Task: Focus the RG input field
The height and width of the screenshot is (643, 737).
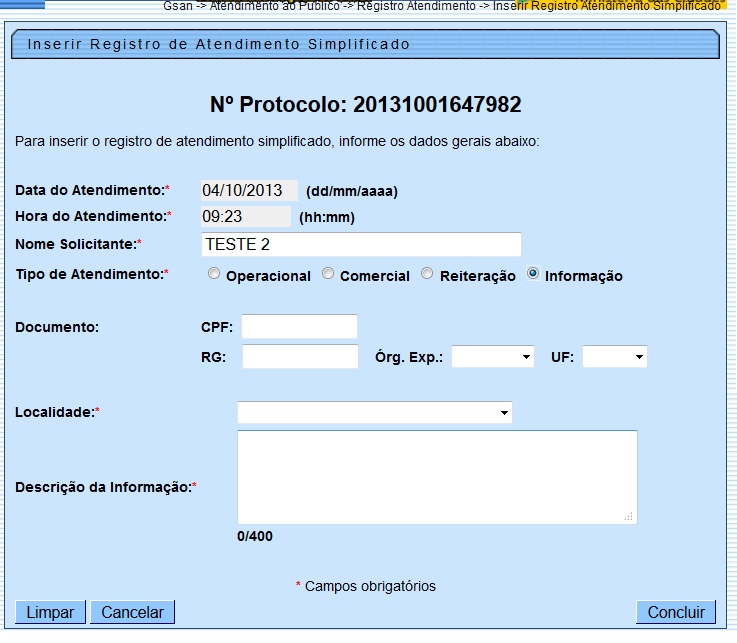Action: coord(299,357)
